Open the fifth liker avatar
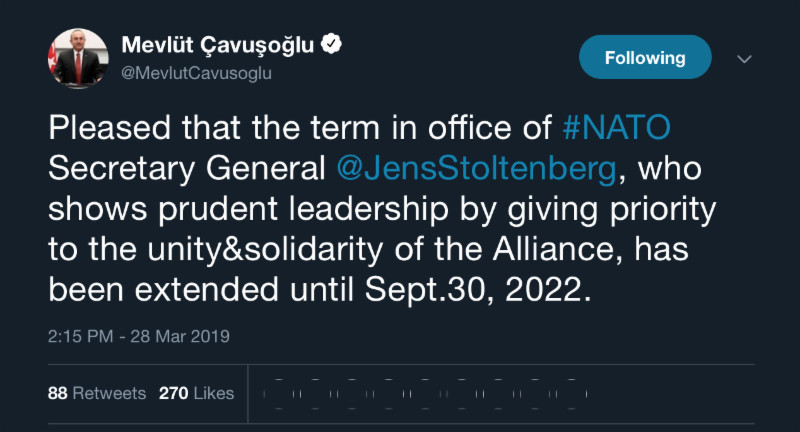The height and width of the screenshot is (432, 800). coord(424,393)
